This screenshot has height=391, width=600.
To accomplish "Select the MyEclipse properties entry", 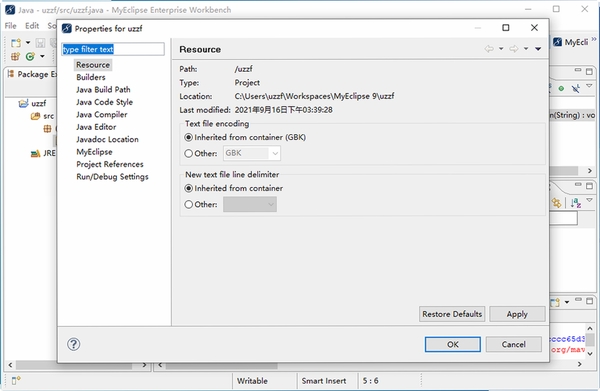I will 95,152.
